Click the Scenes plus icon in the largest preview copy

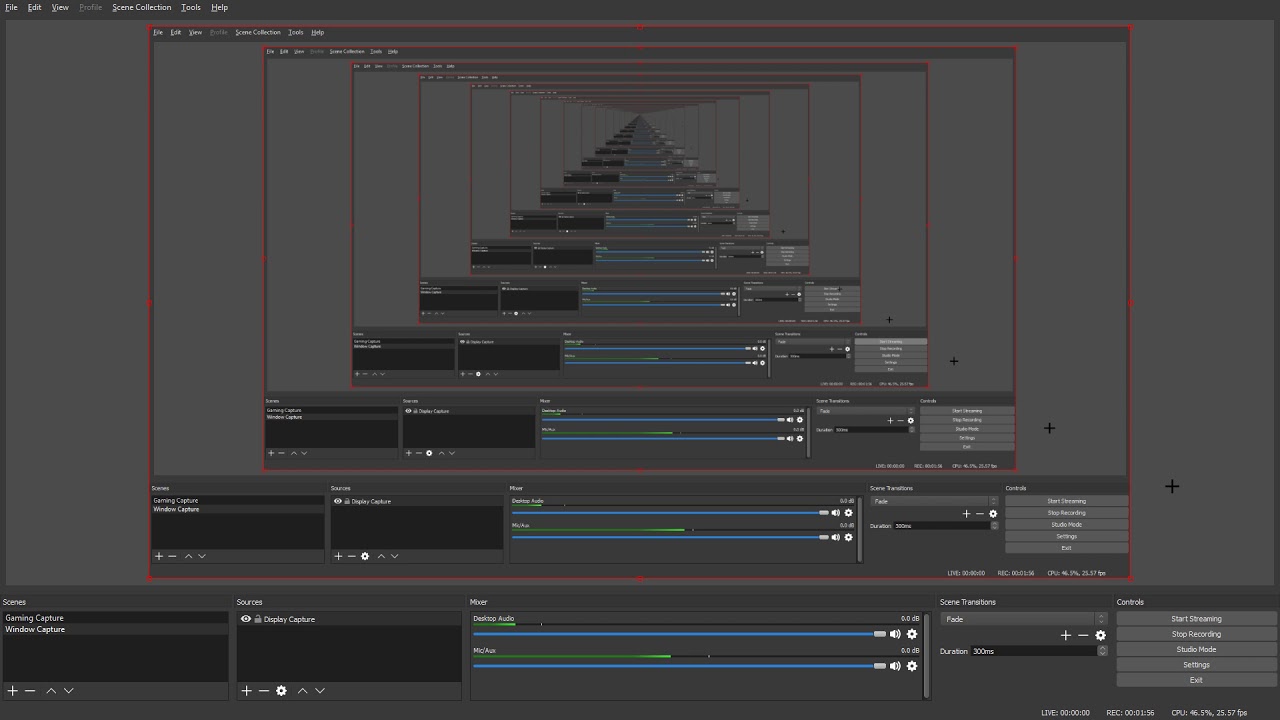coord(158,556)
